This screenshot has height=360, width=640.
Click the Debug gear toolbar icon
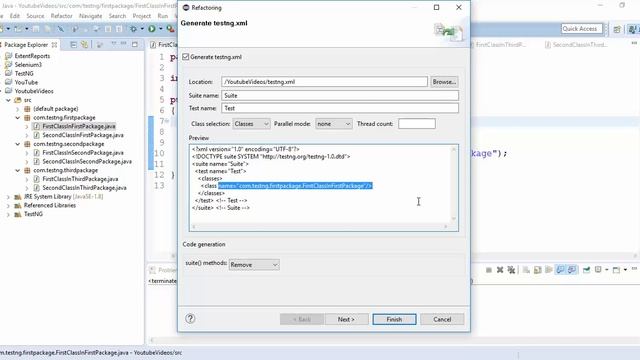[x=133, y=29]
